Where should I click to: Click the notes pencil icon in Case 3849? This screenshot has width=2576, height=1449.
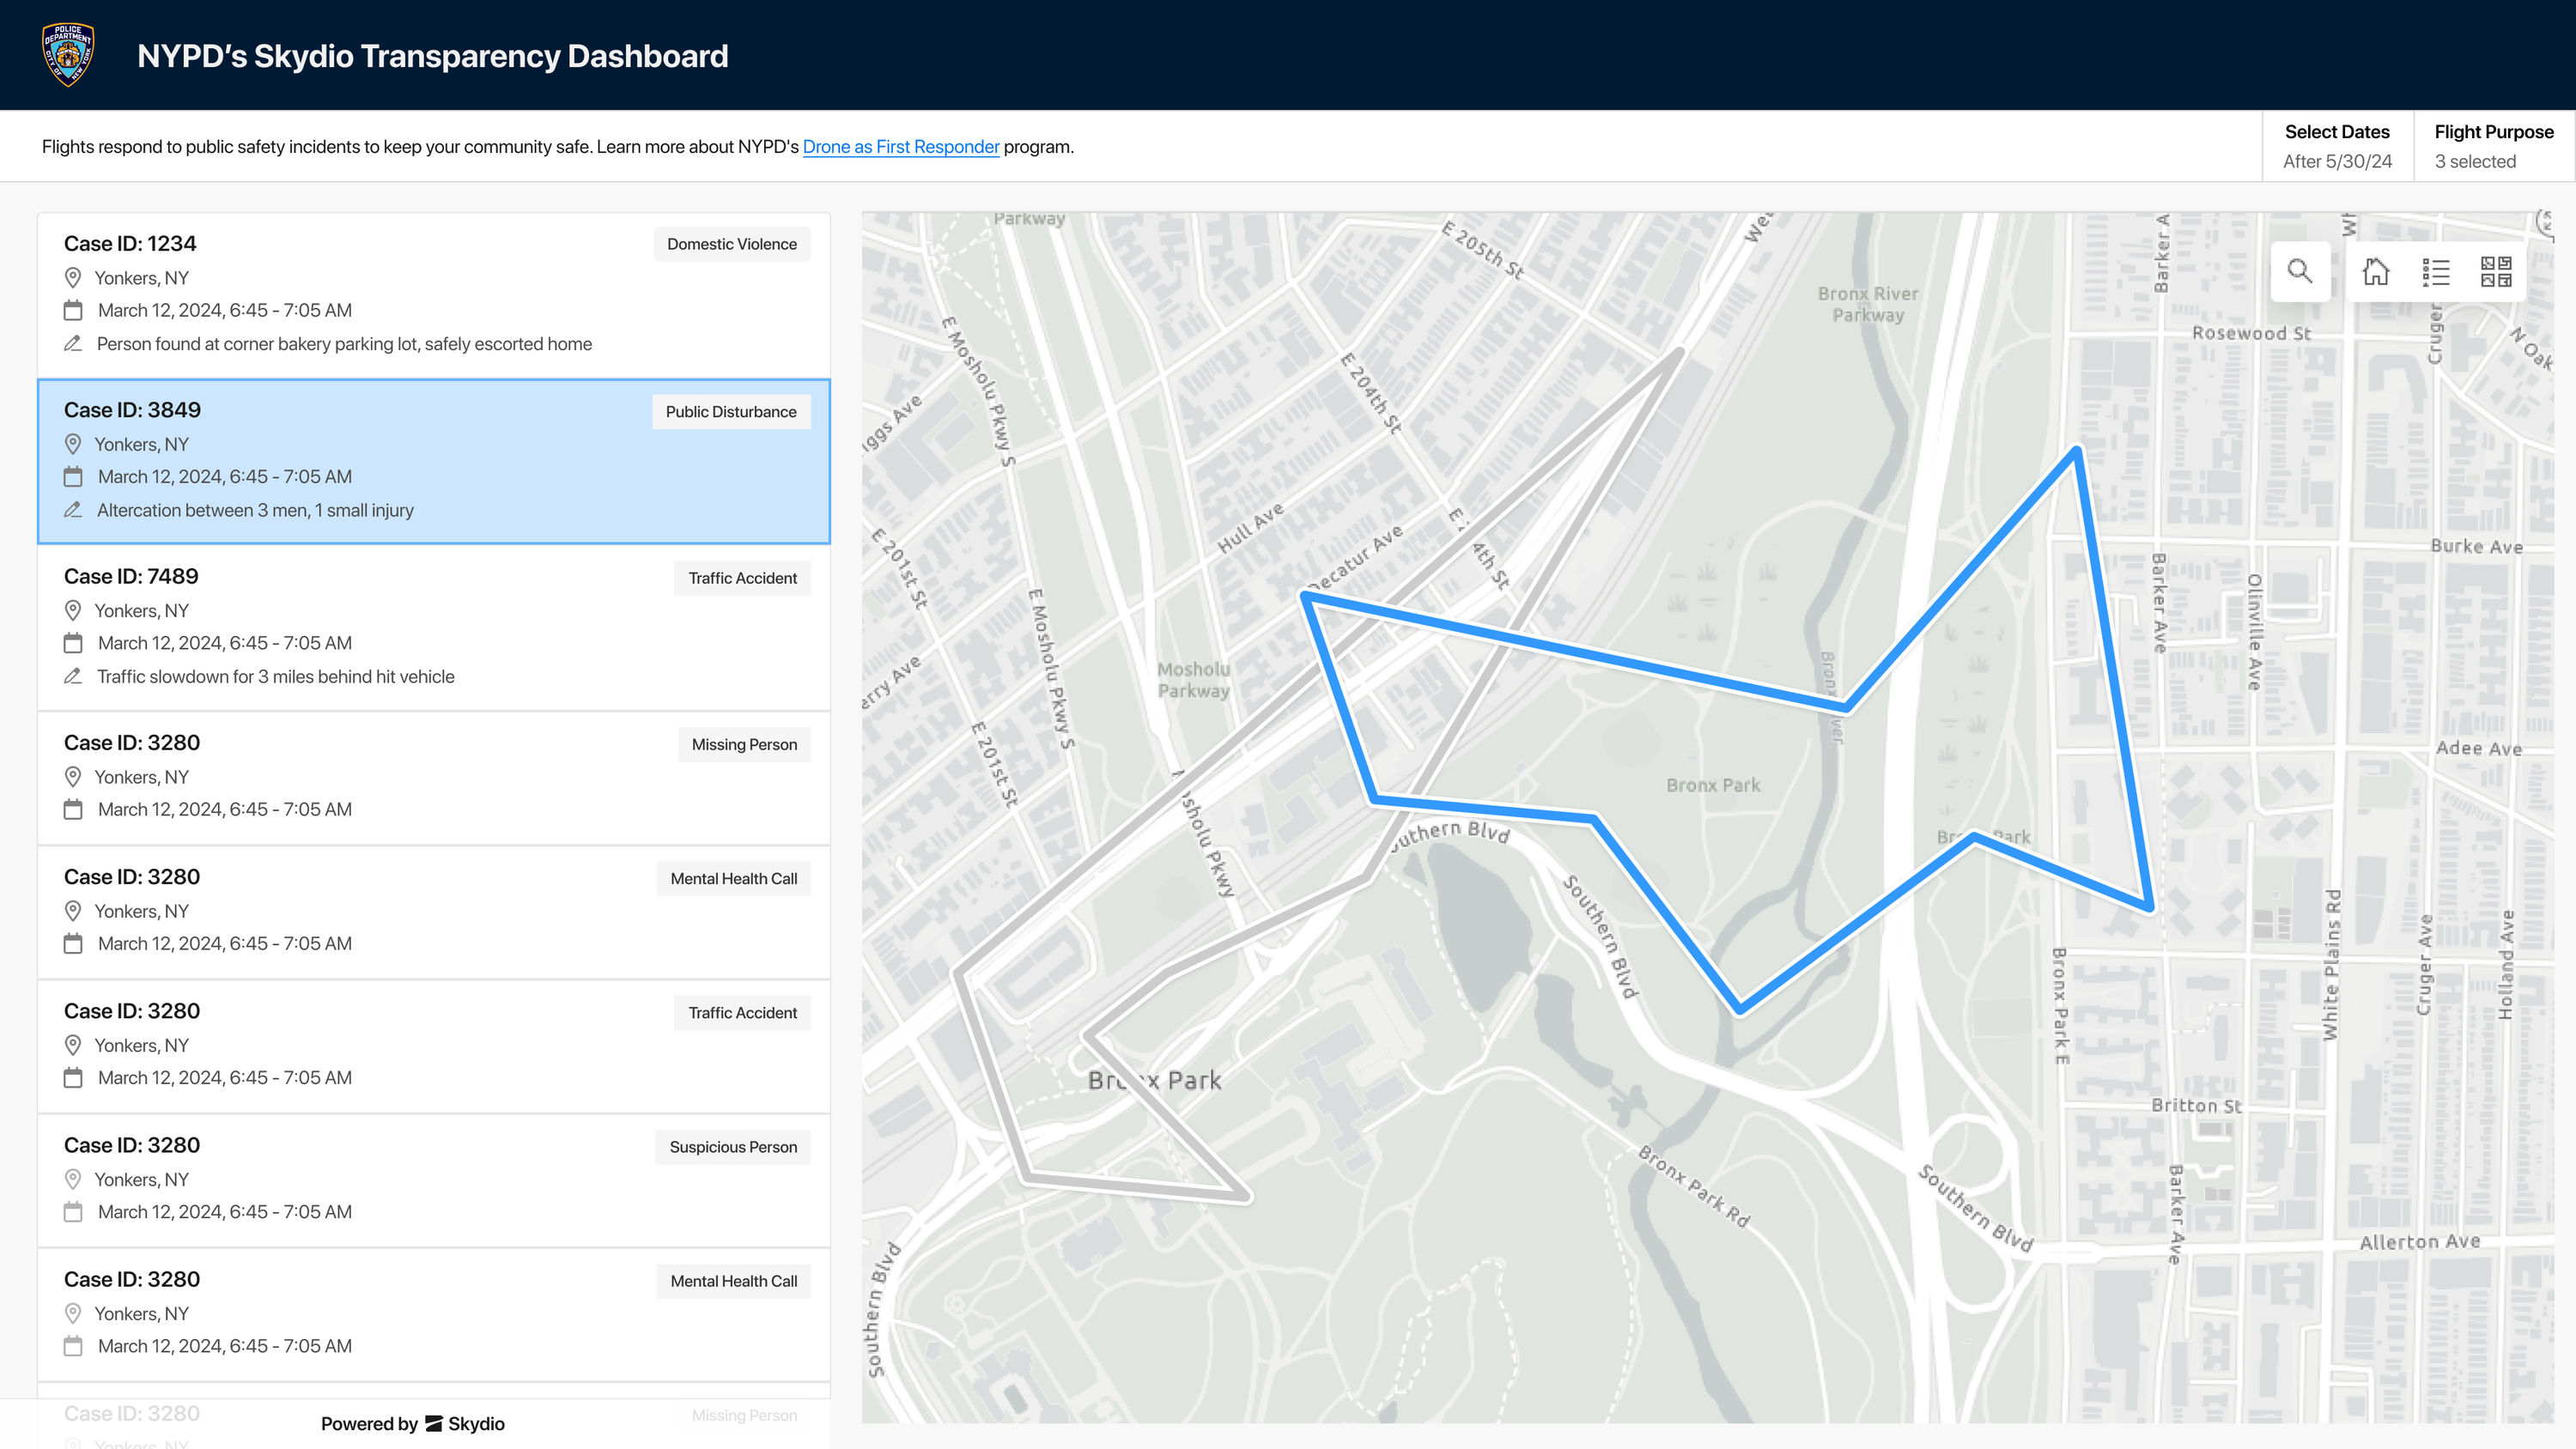[73, 510]
